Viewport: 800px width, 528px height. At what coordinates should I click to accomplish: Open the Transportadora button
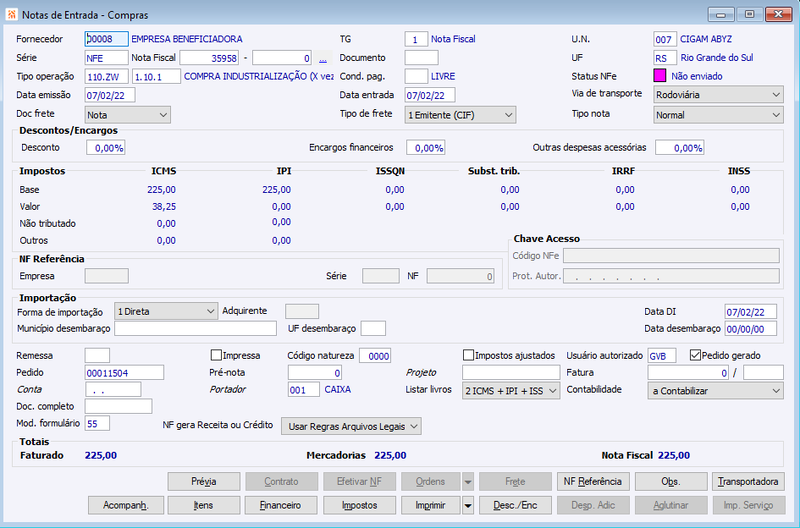[748, 482]
